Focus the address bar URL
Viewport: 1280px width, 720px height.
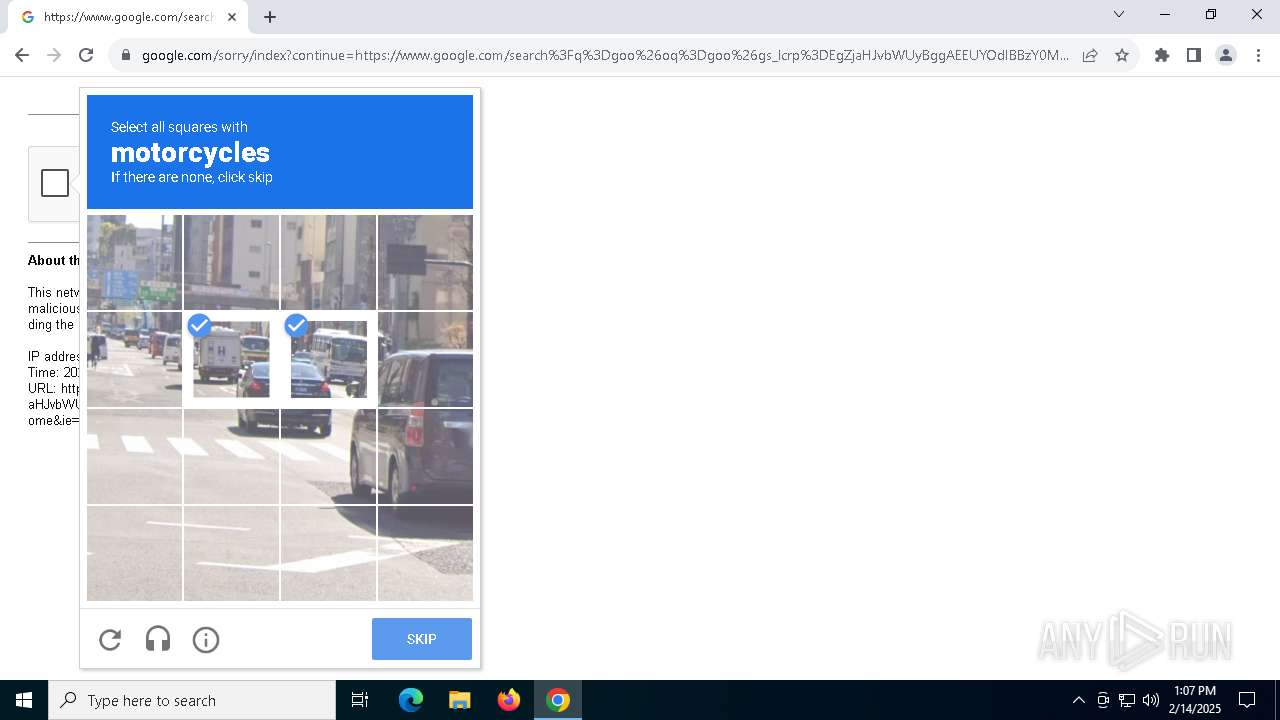(x=605, y=55)
